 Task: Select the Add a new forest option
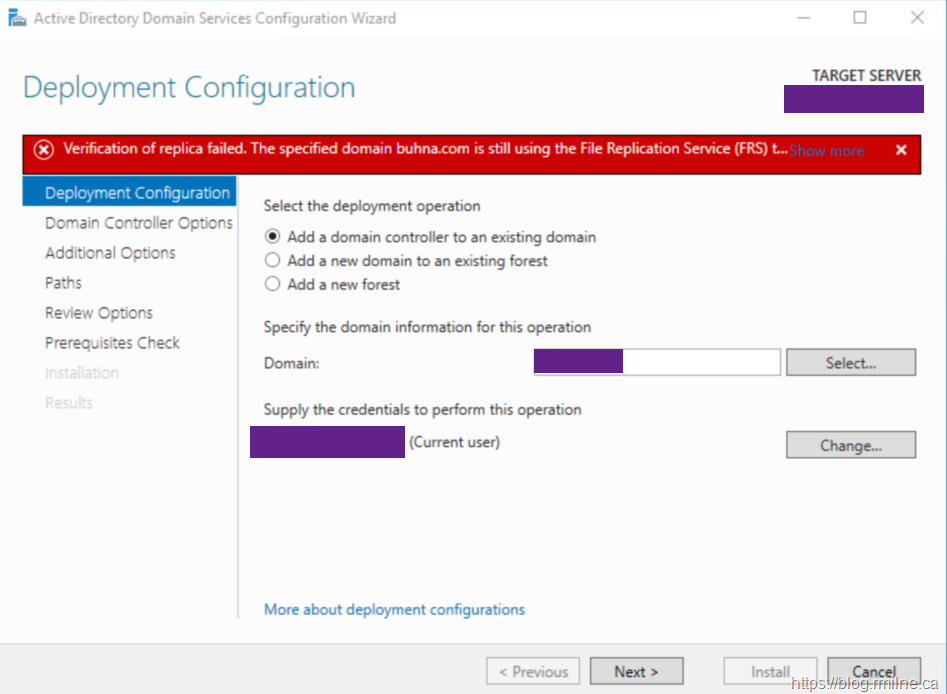[x=271, y=284]
